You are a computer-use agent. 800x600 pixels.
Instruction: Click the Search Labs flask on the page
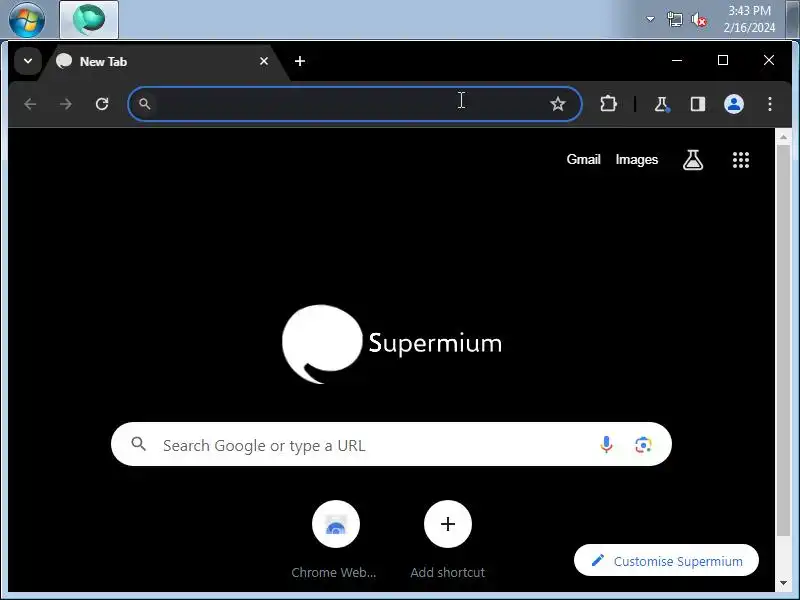click(x=693, y=160)
